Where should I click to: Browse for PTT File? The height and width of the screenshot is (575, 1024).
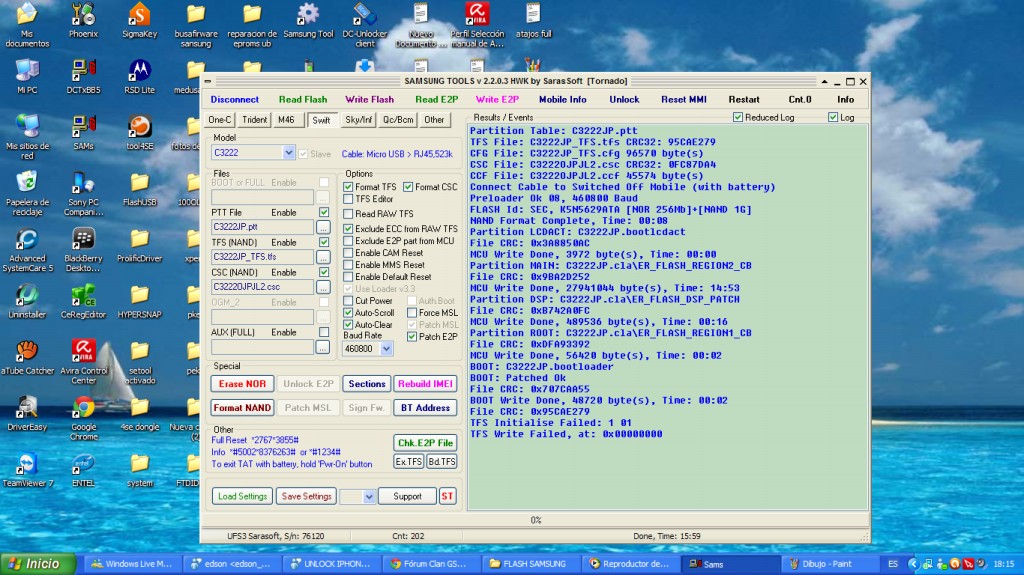click(x=323, y=227)
